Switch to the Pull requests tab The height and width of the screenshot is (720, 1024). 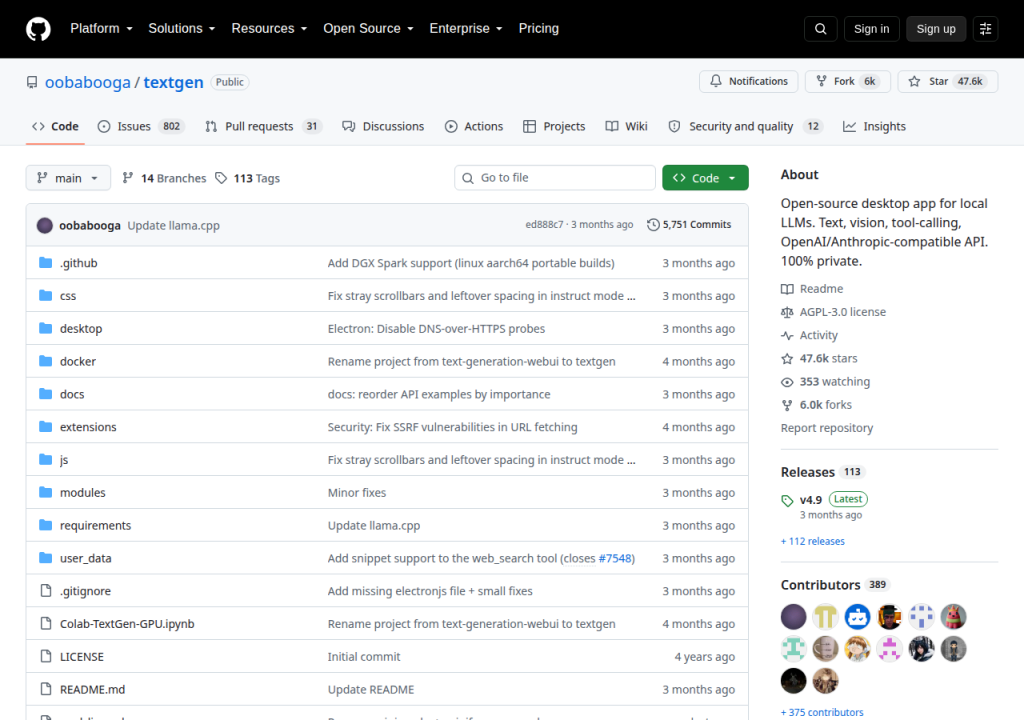(264, 126)
